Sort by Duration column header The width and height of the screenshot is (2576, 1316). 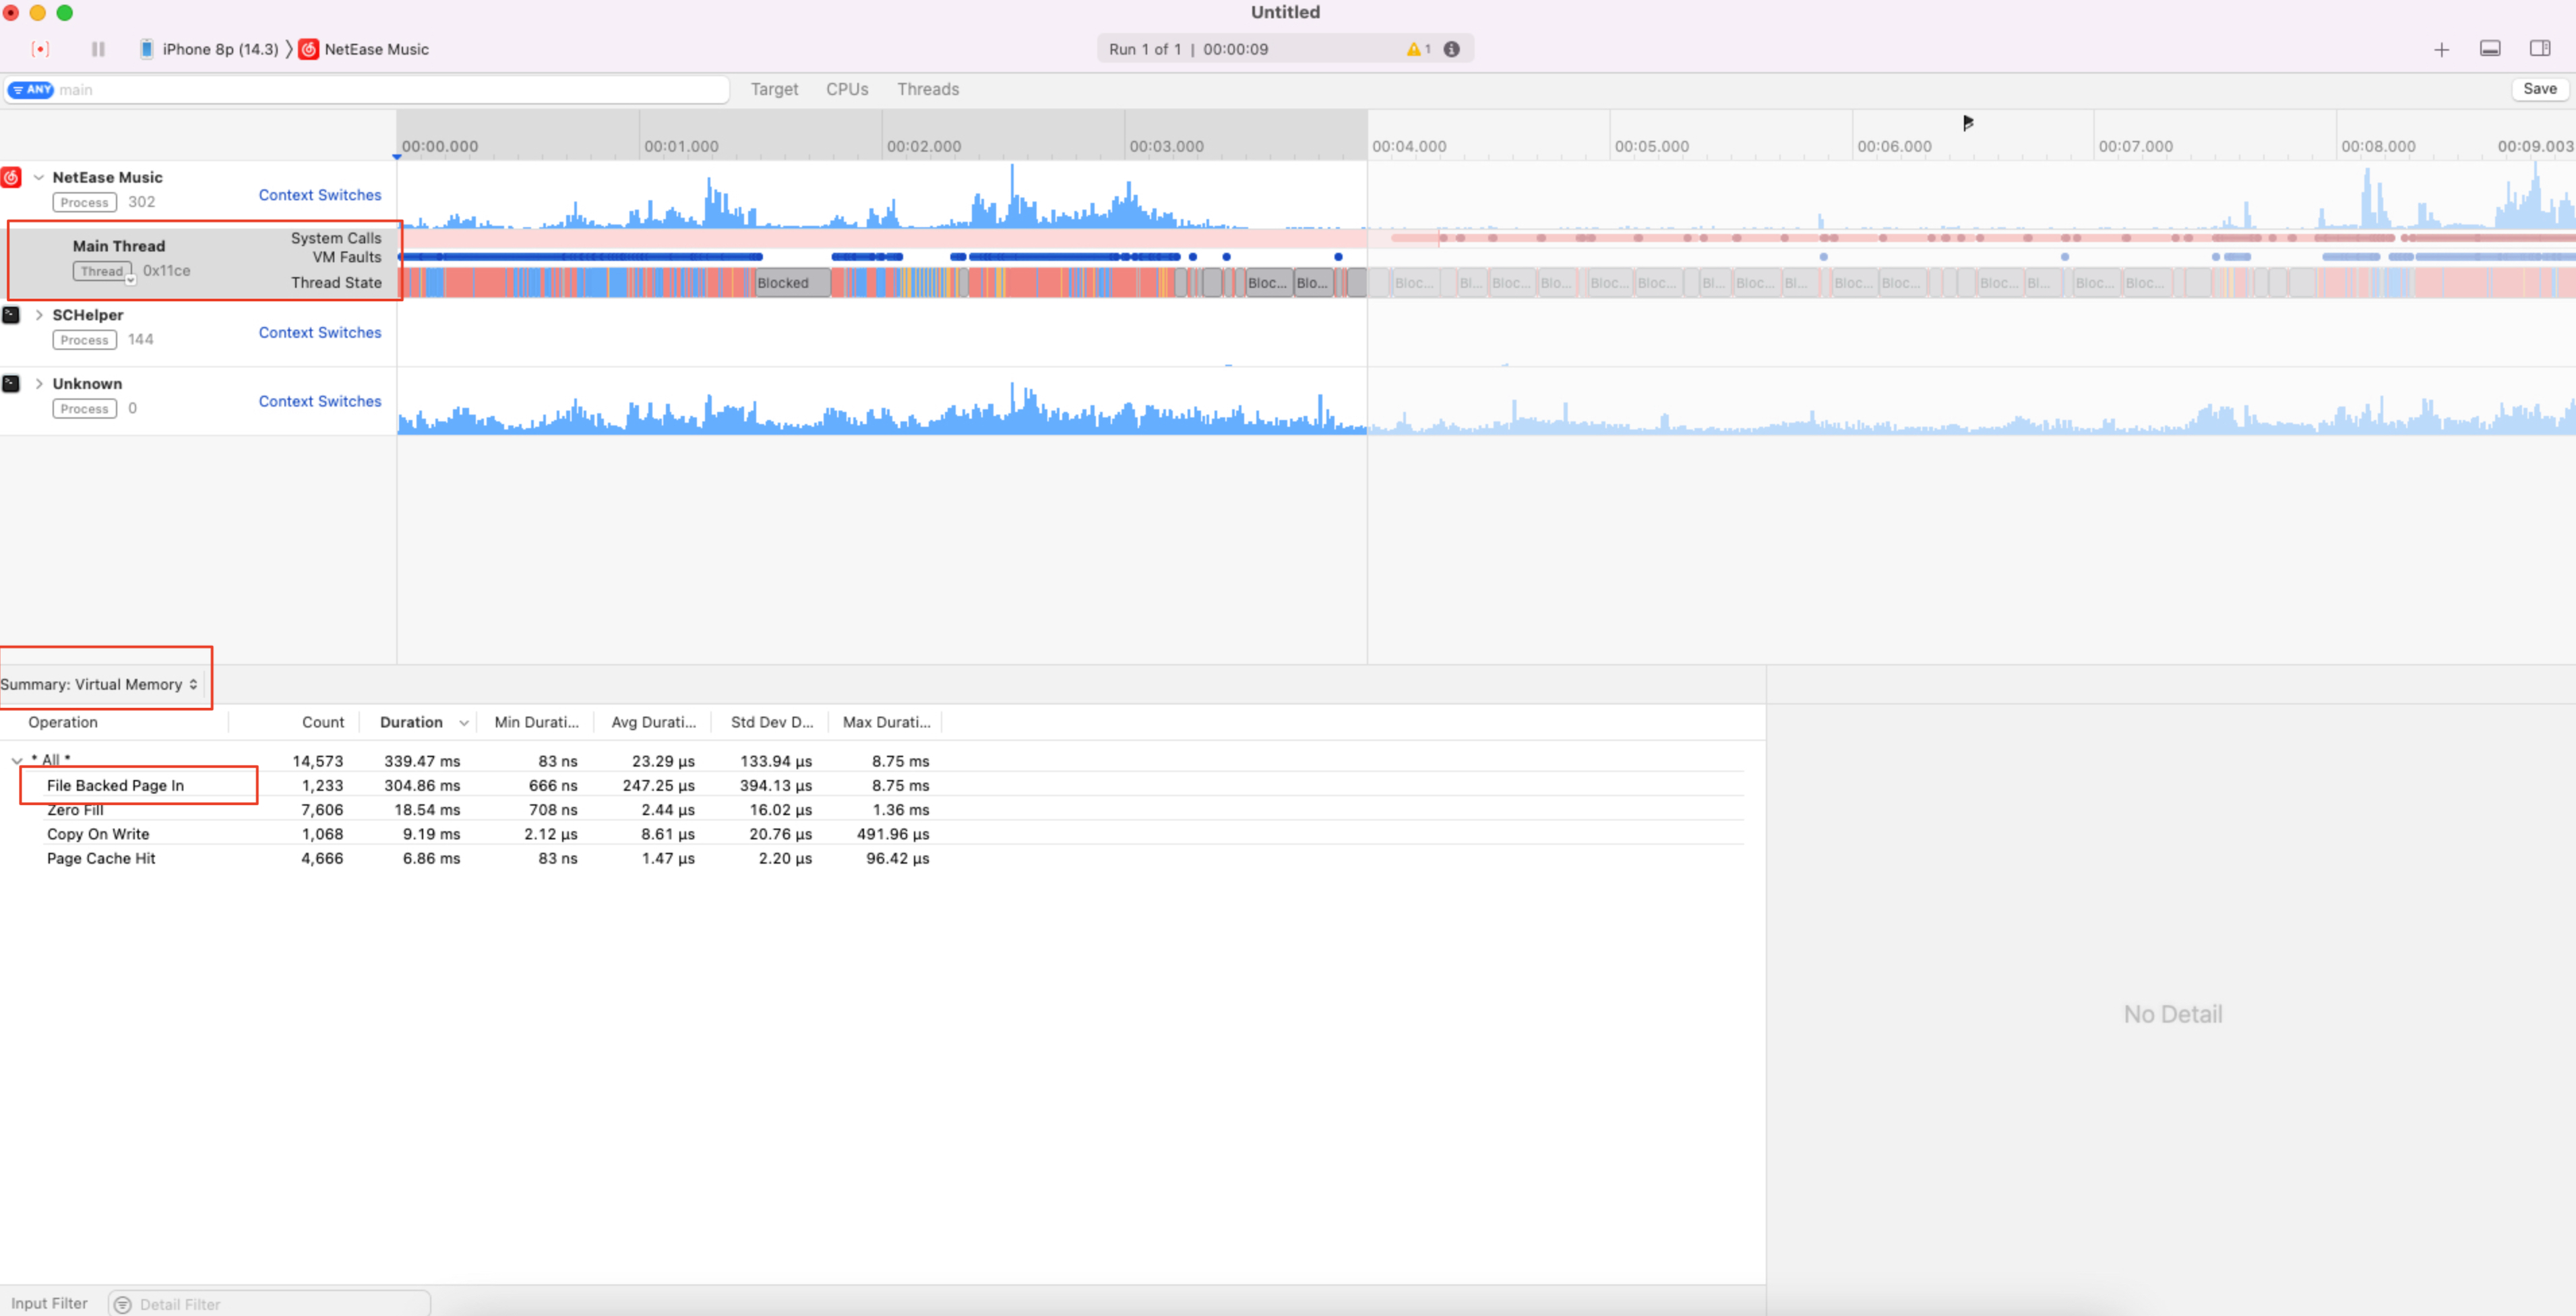tap(411, 722)
